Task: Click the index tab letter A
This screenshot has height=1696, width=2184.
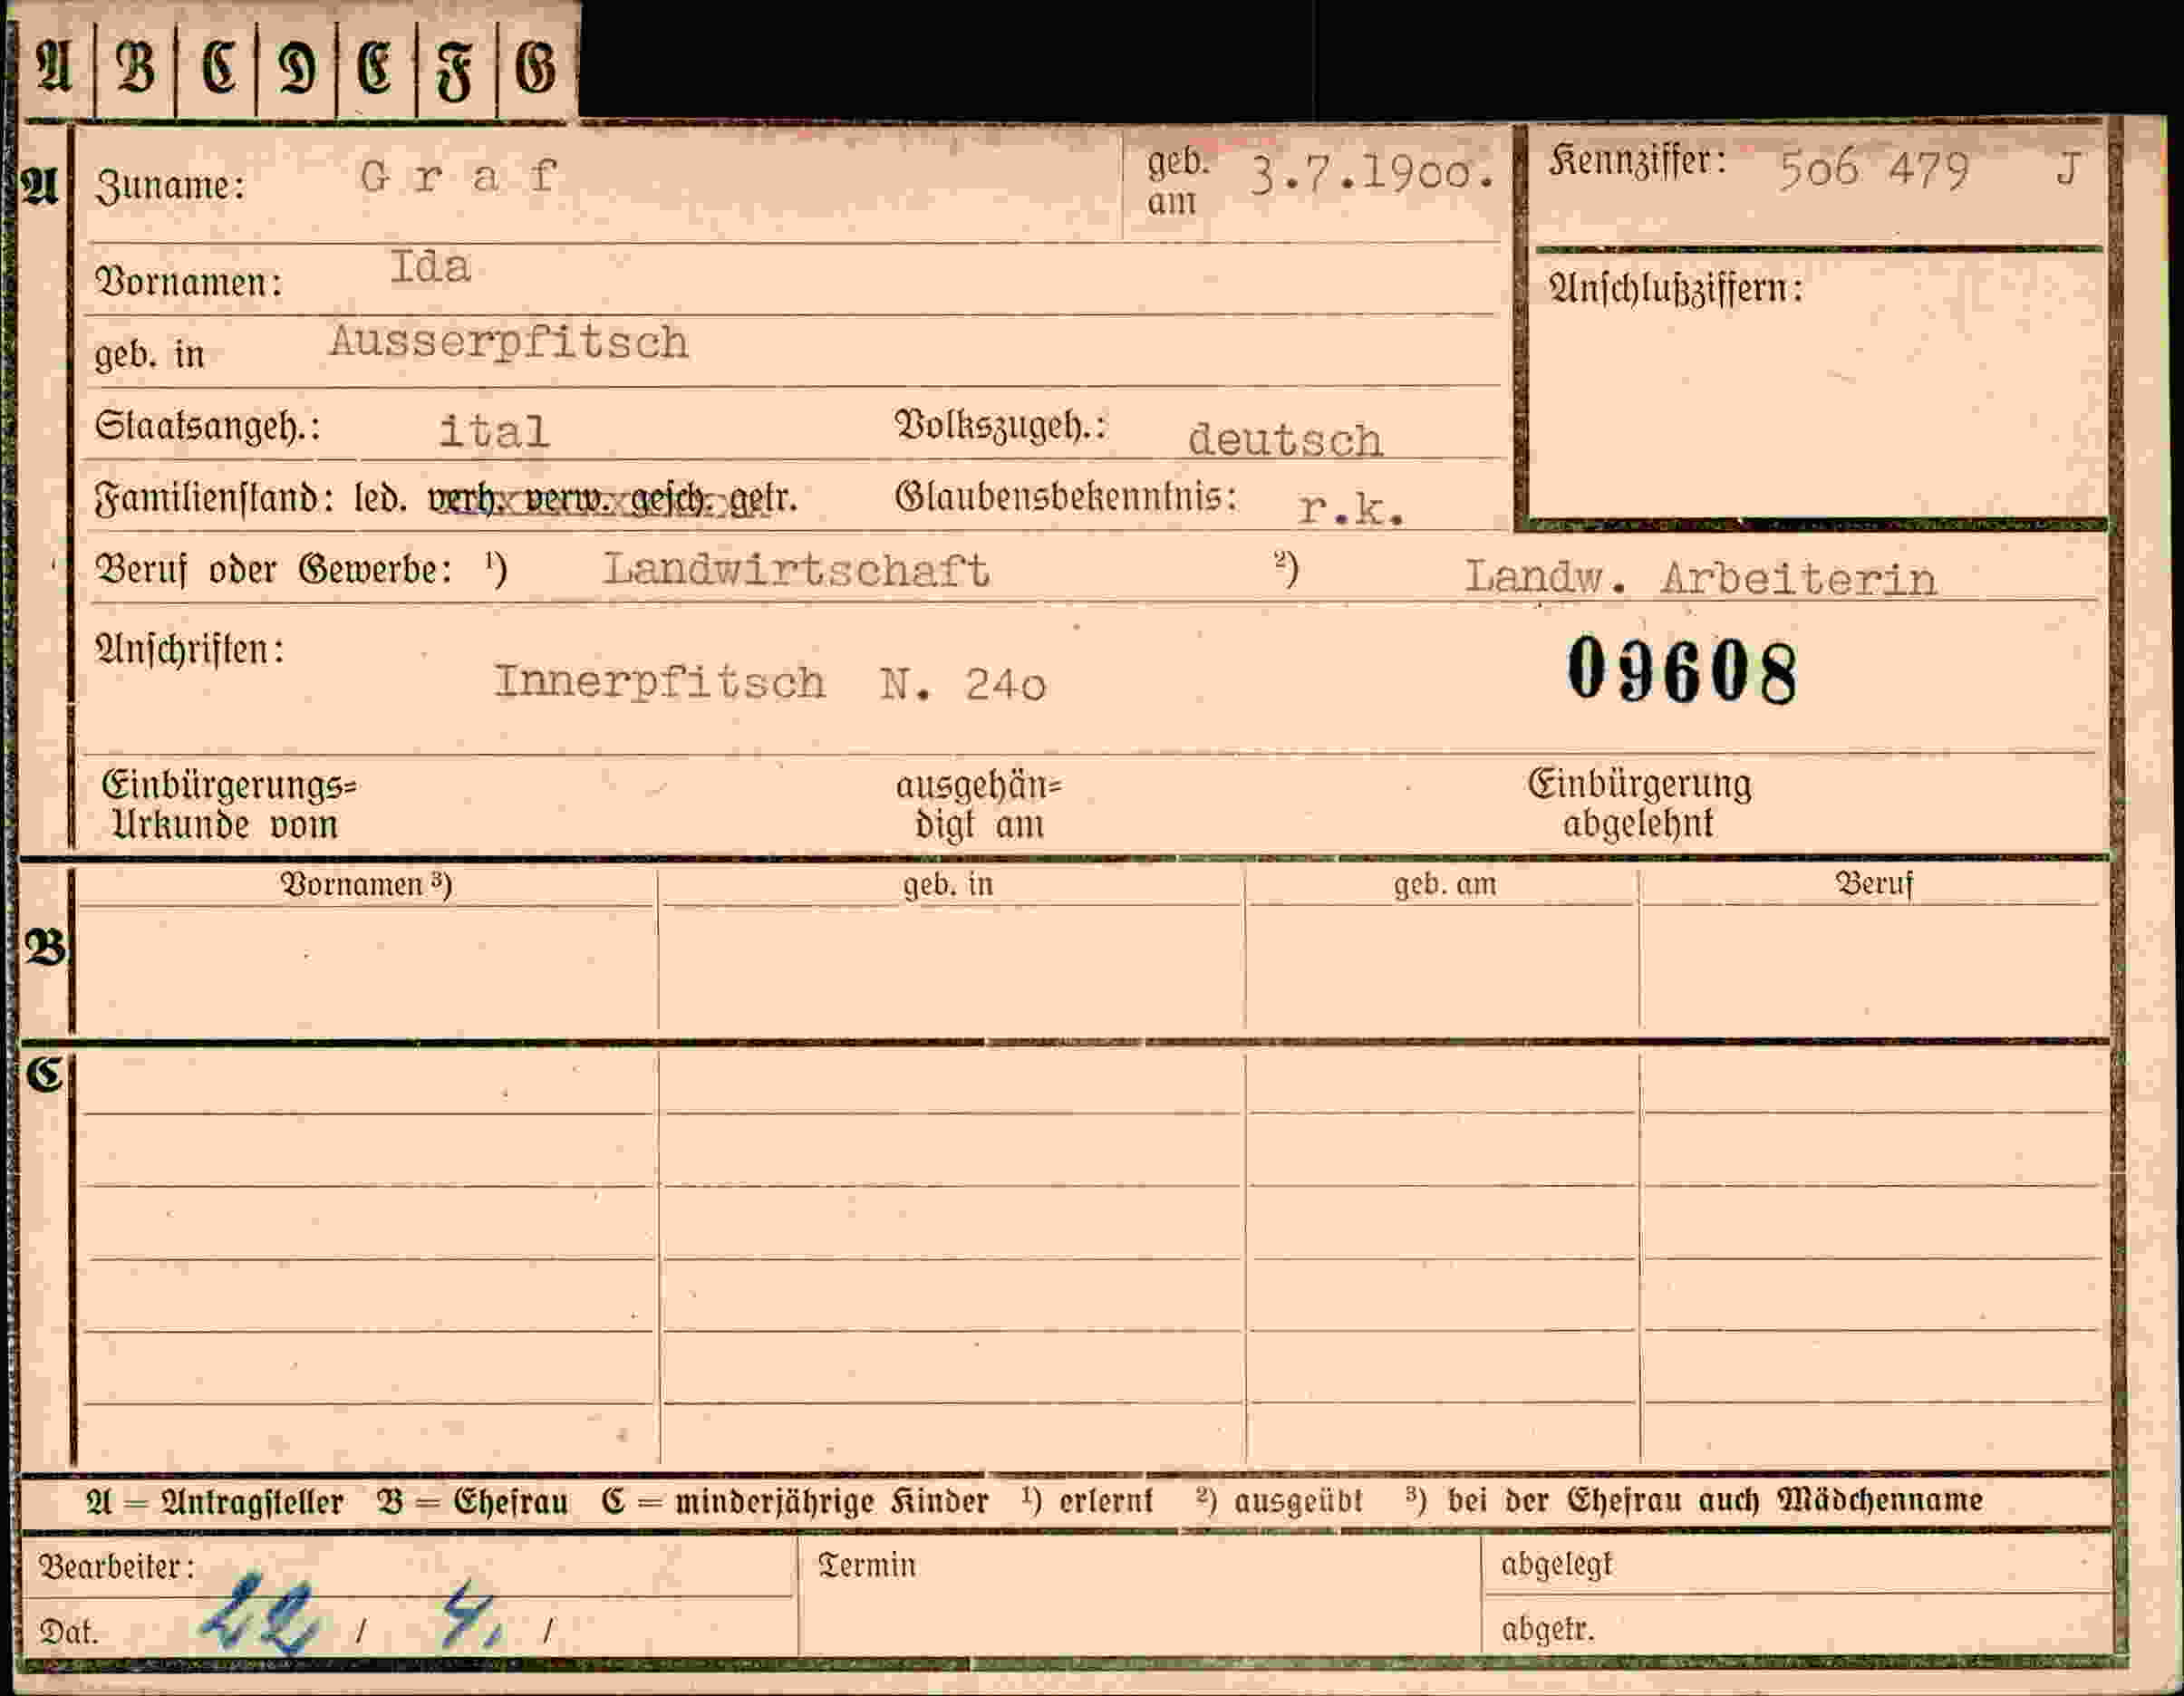Action: pyautogui.click(x=53, y=68)
